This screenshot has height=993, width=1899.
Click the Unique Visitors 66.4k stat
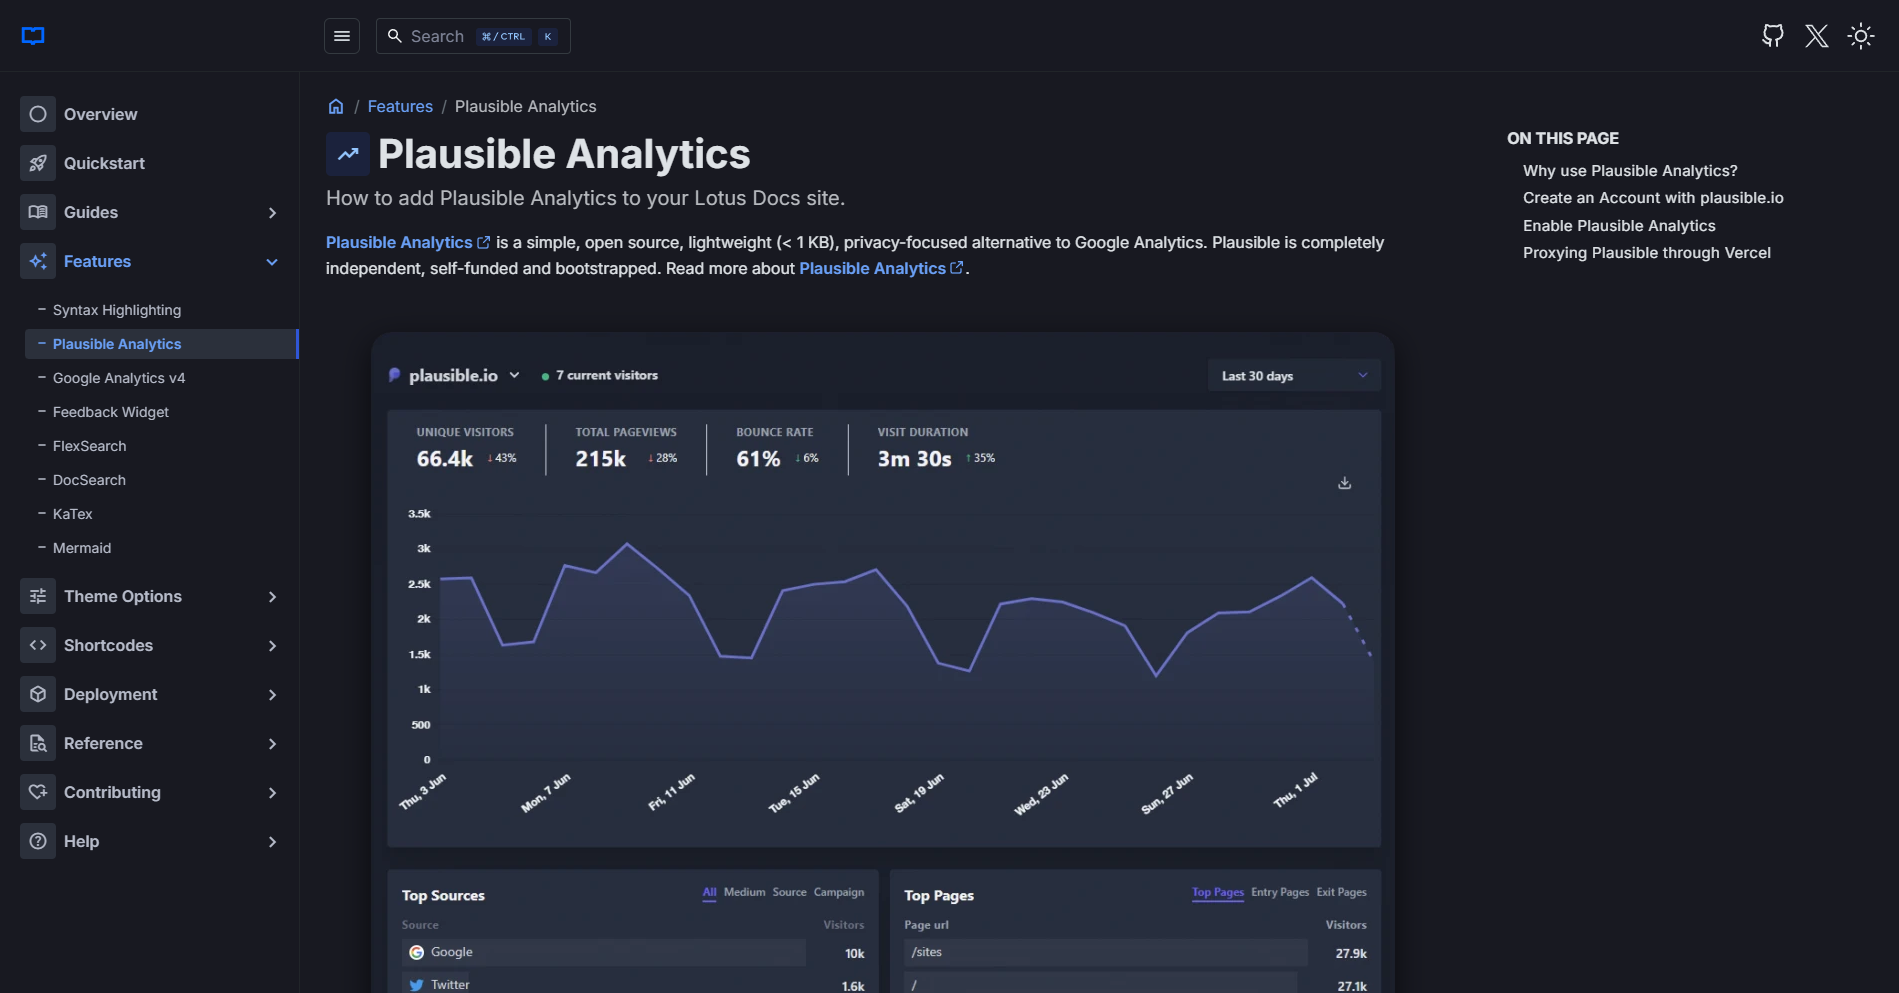click(x=466, y=447)
